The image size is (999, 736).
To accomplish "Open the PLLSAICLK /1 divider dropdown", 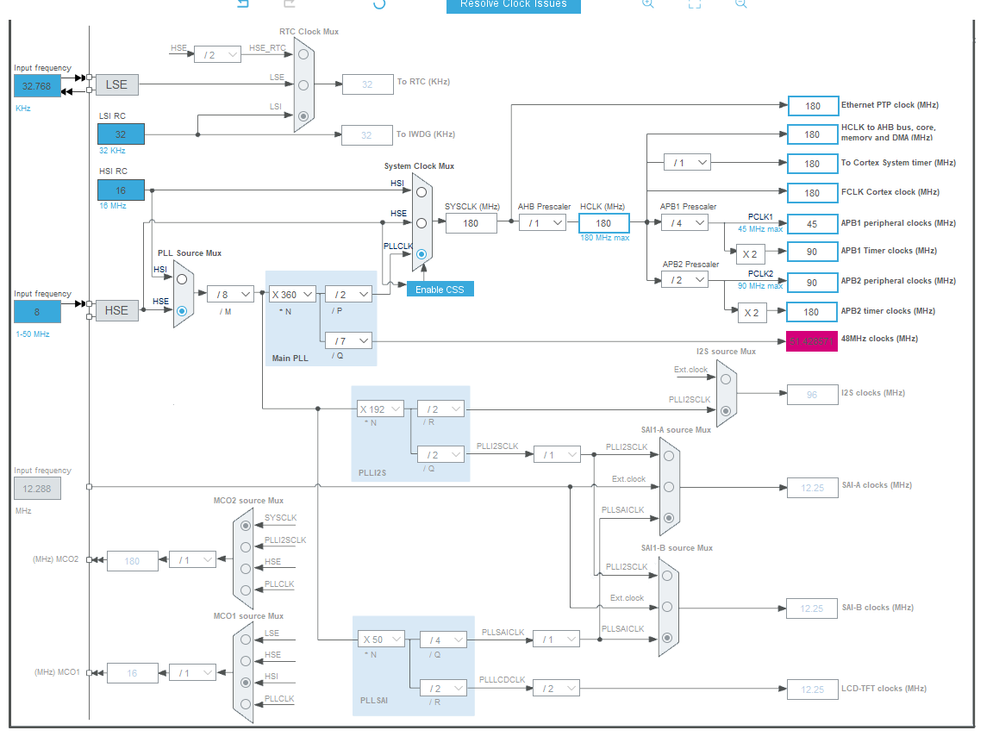I will [x=556, y=639].
